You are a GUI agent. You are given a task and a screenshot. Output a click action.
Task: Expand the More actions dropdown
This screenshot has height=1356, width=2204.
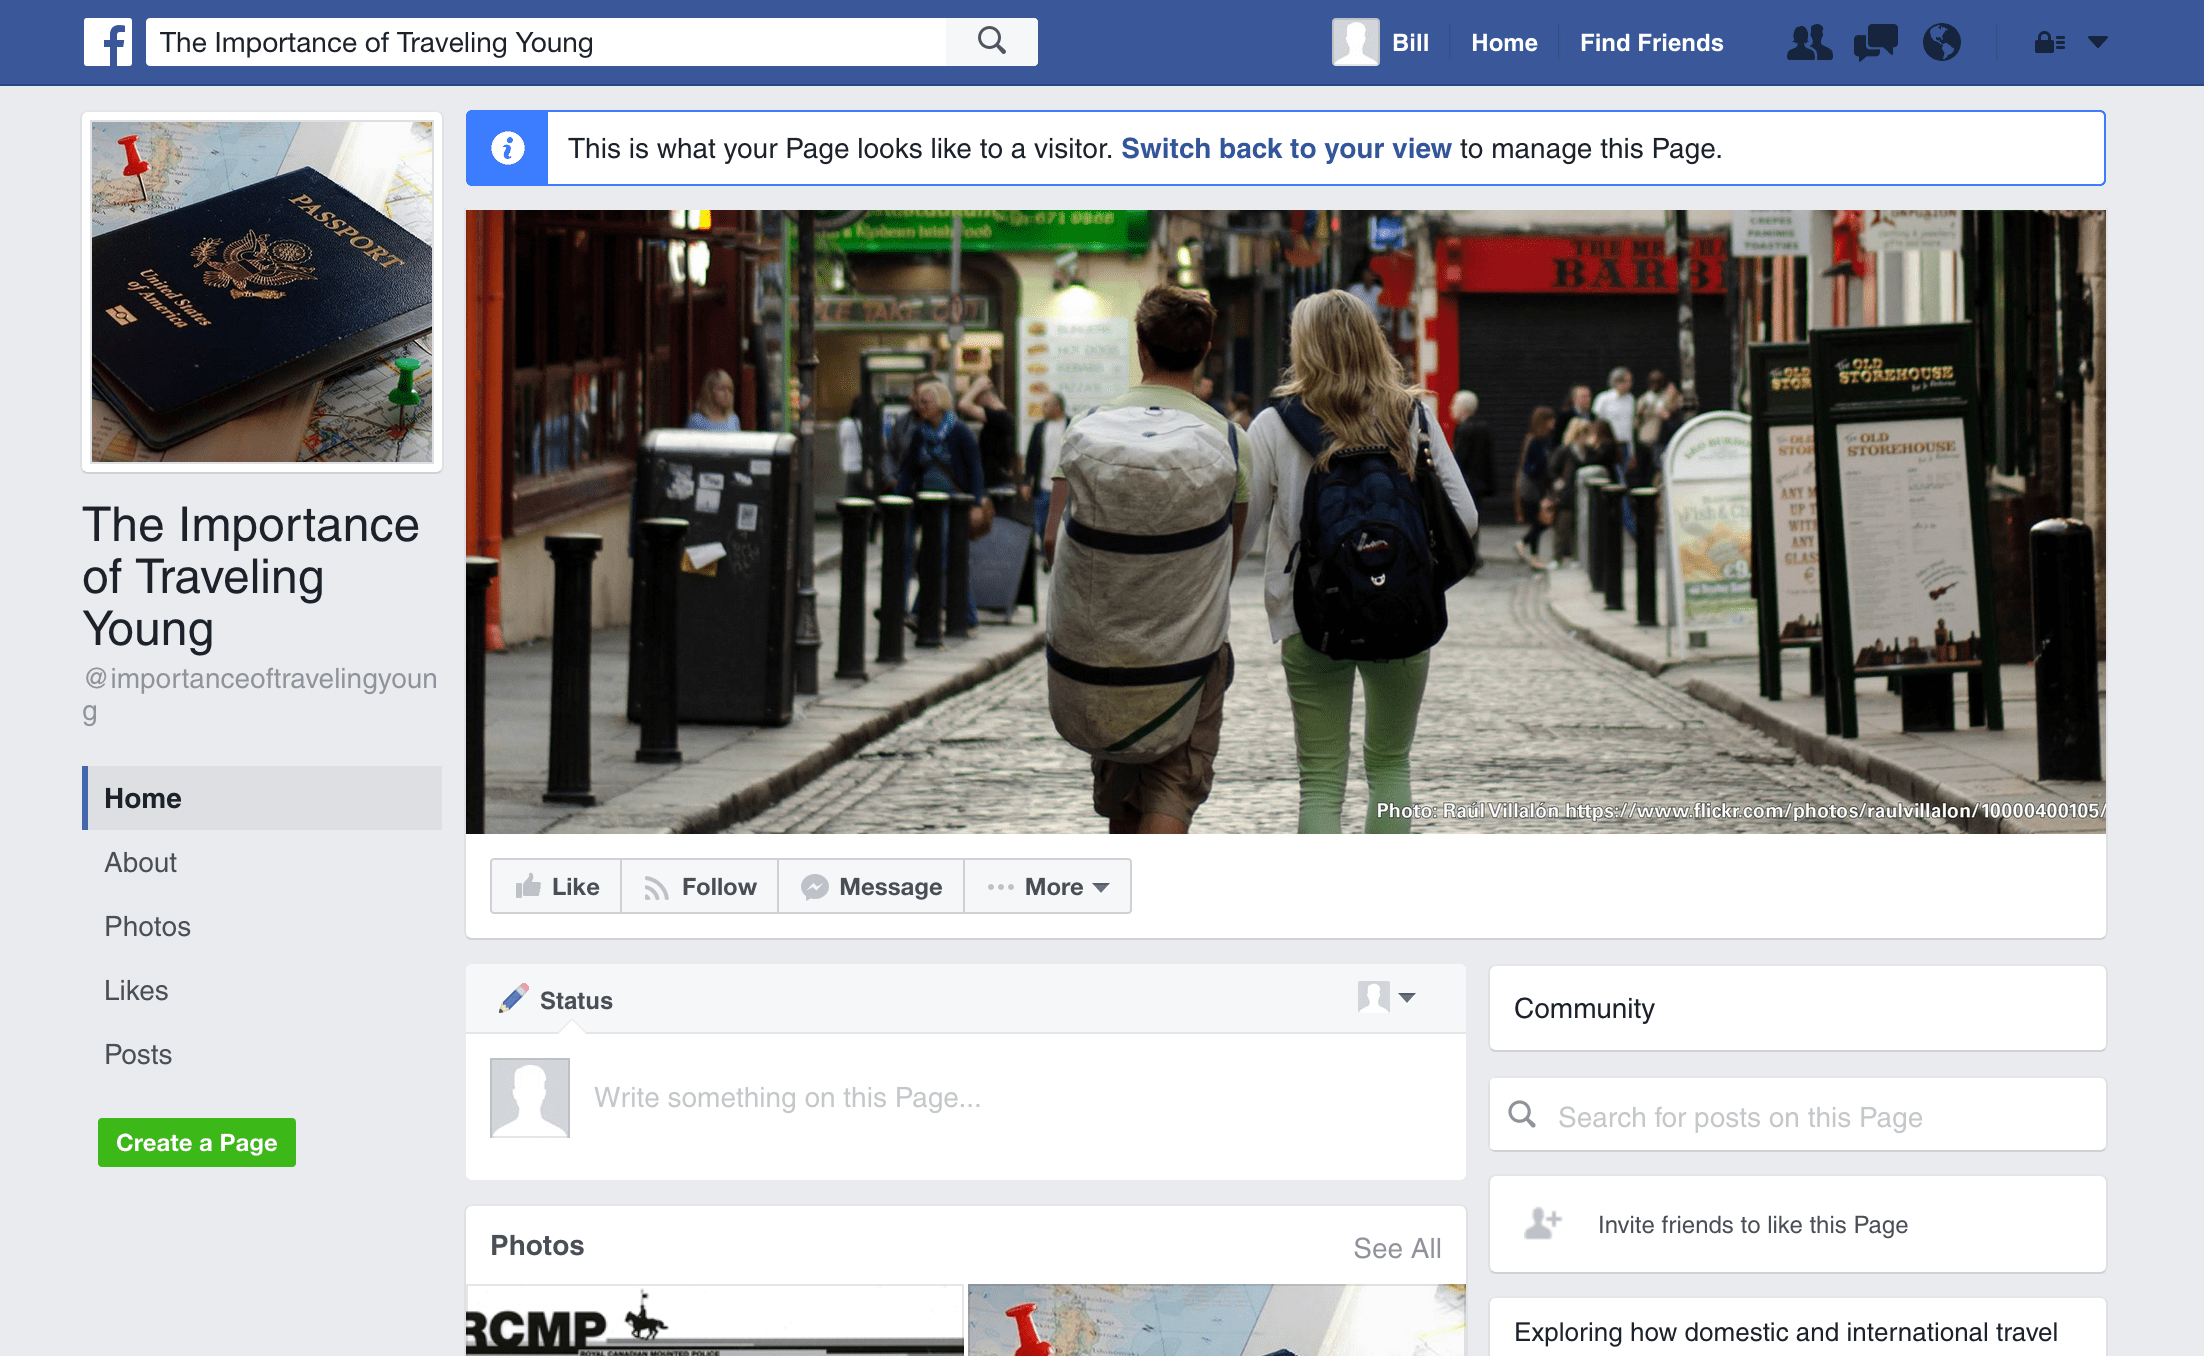(x=1048, y=886)
